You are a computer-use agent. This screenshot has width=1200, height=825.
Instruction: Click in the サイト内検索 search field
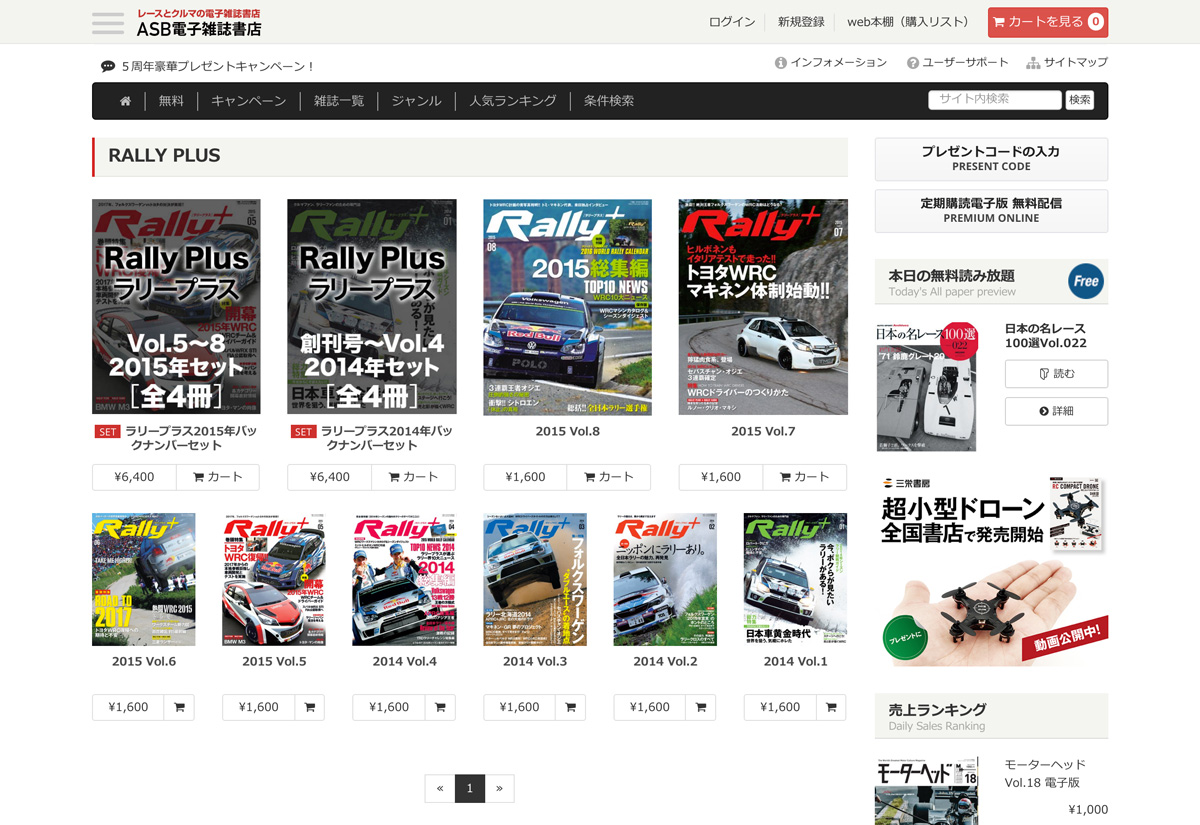tap(994, 100)
